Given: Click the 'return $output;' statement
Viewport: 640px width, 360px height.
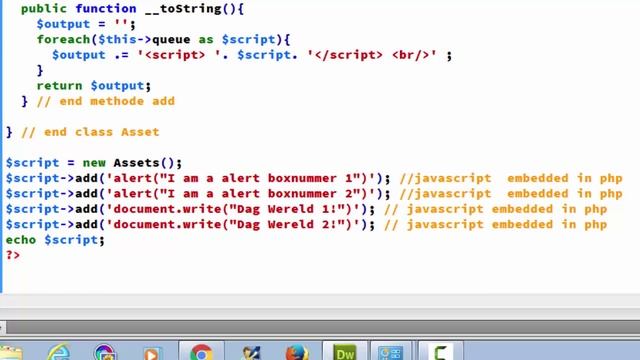Looking at the screenshot, I should (94, 86).
